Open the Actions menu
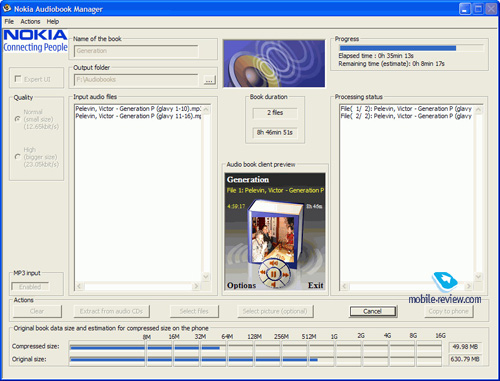The image size is (500, 381). coord(30,22)
